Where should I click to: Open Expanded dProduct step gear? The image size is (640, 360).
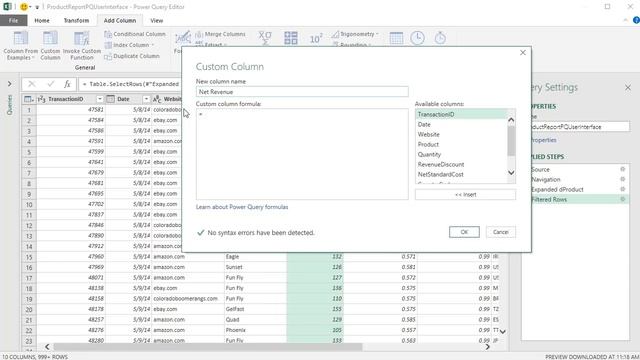[x=622, y=189]
